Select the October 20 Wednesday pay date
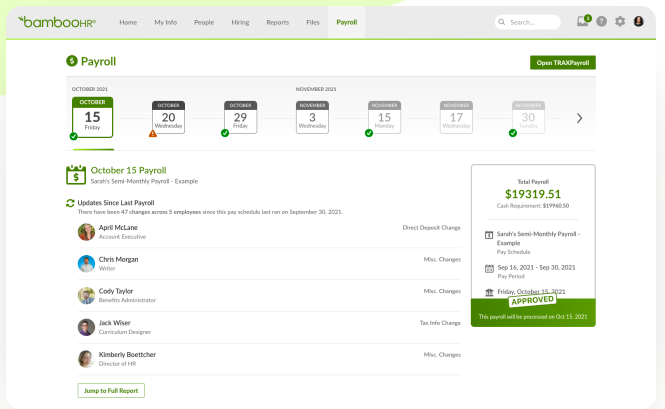Screen dimensions: 665x409 (x=168, y=118)
